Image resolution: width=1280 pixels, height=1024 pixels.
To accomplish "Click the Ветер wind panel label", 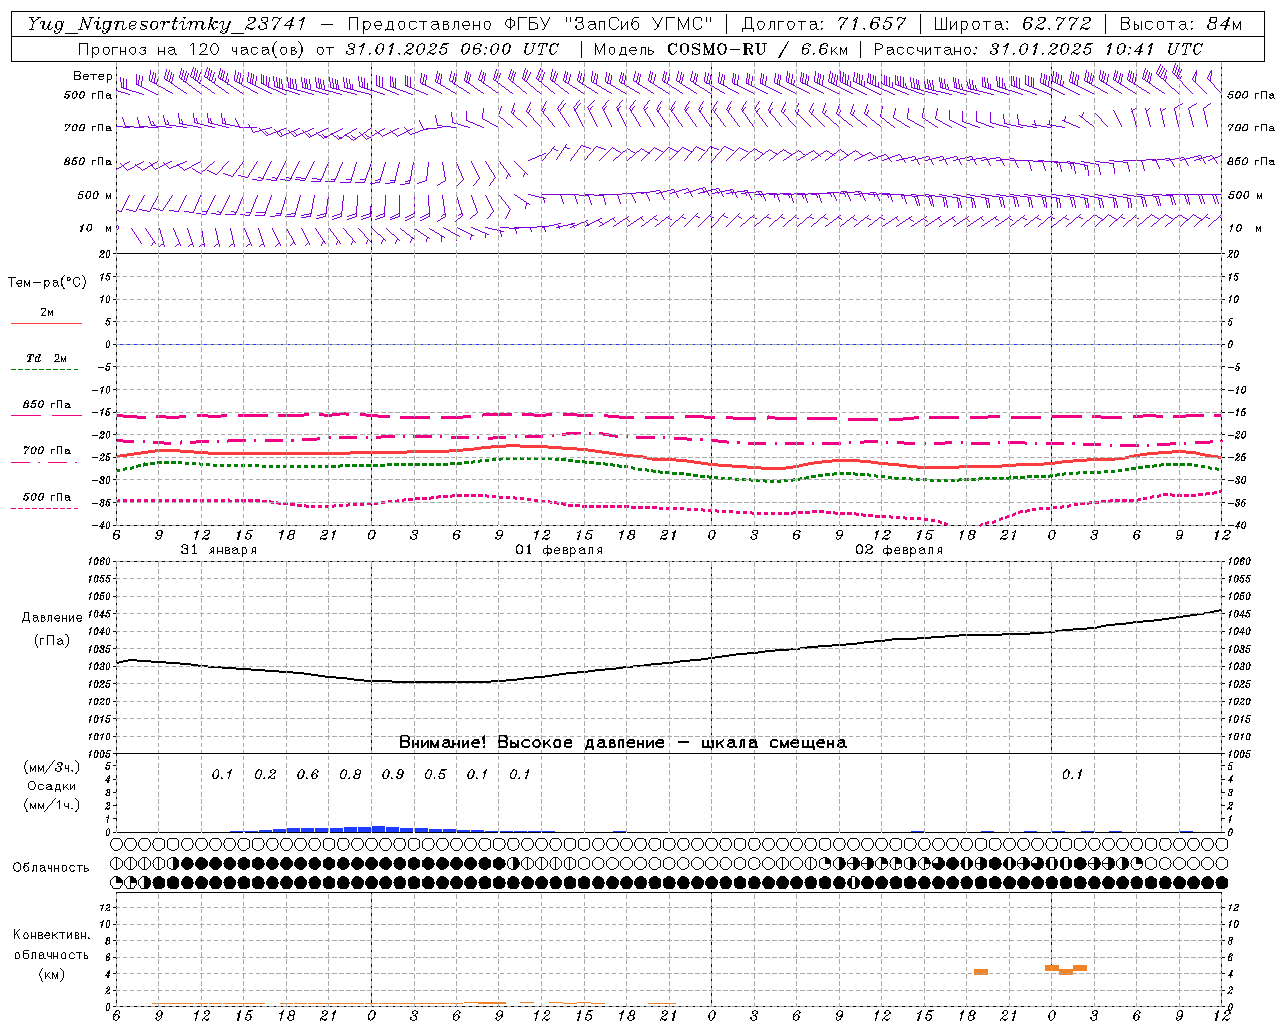I will point(92,76).
